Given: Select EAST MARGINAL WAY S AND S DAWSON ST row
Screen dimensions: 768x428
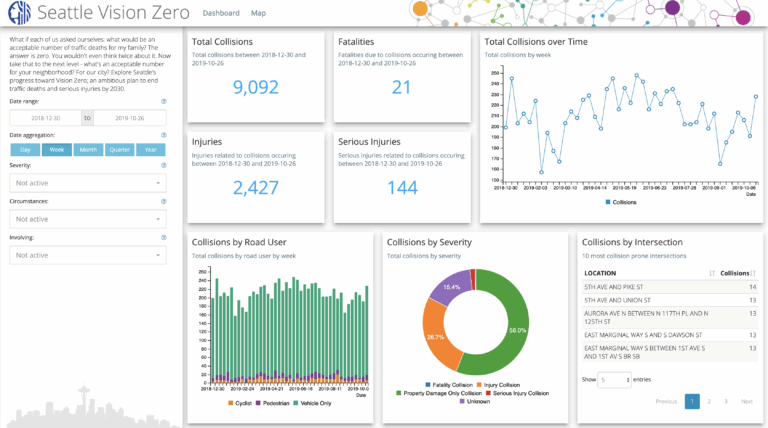Looking at the screenshot, I should 670,335.
